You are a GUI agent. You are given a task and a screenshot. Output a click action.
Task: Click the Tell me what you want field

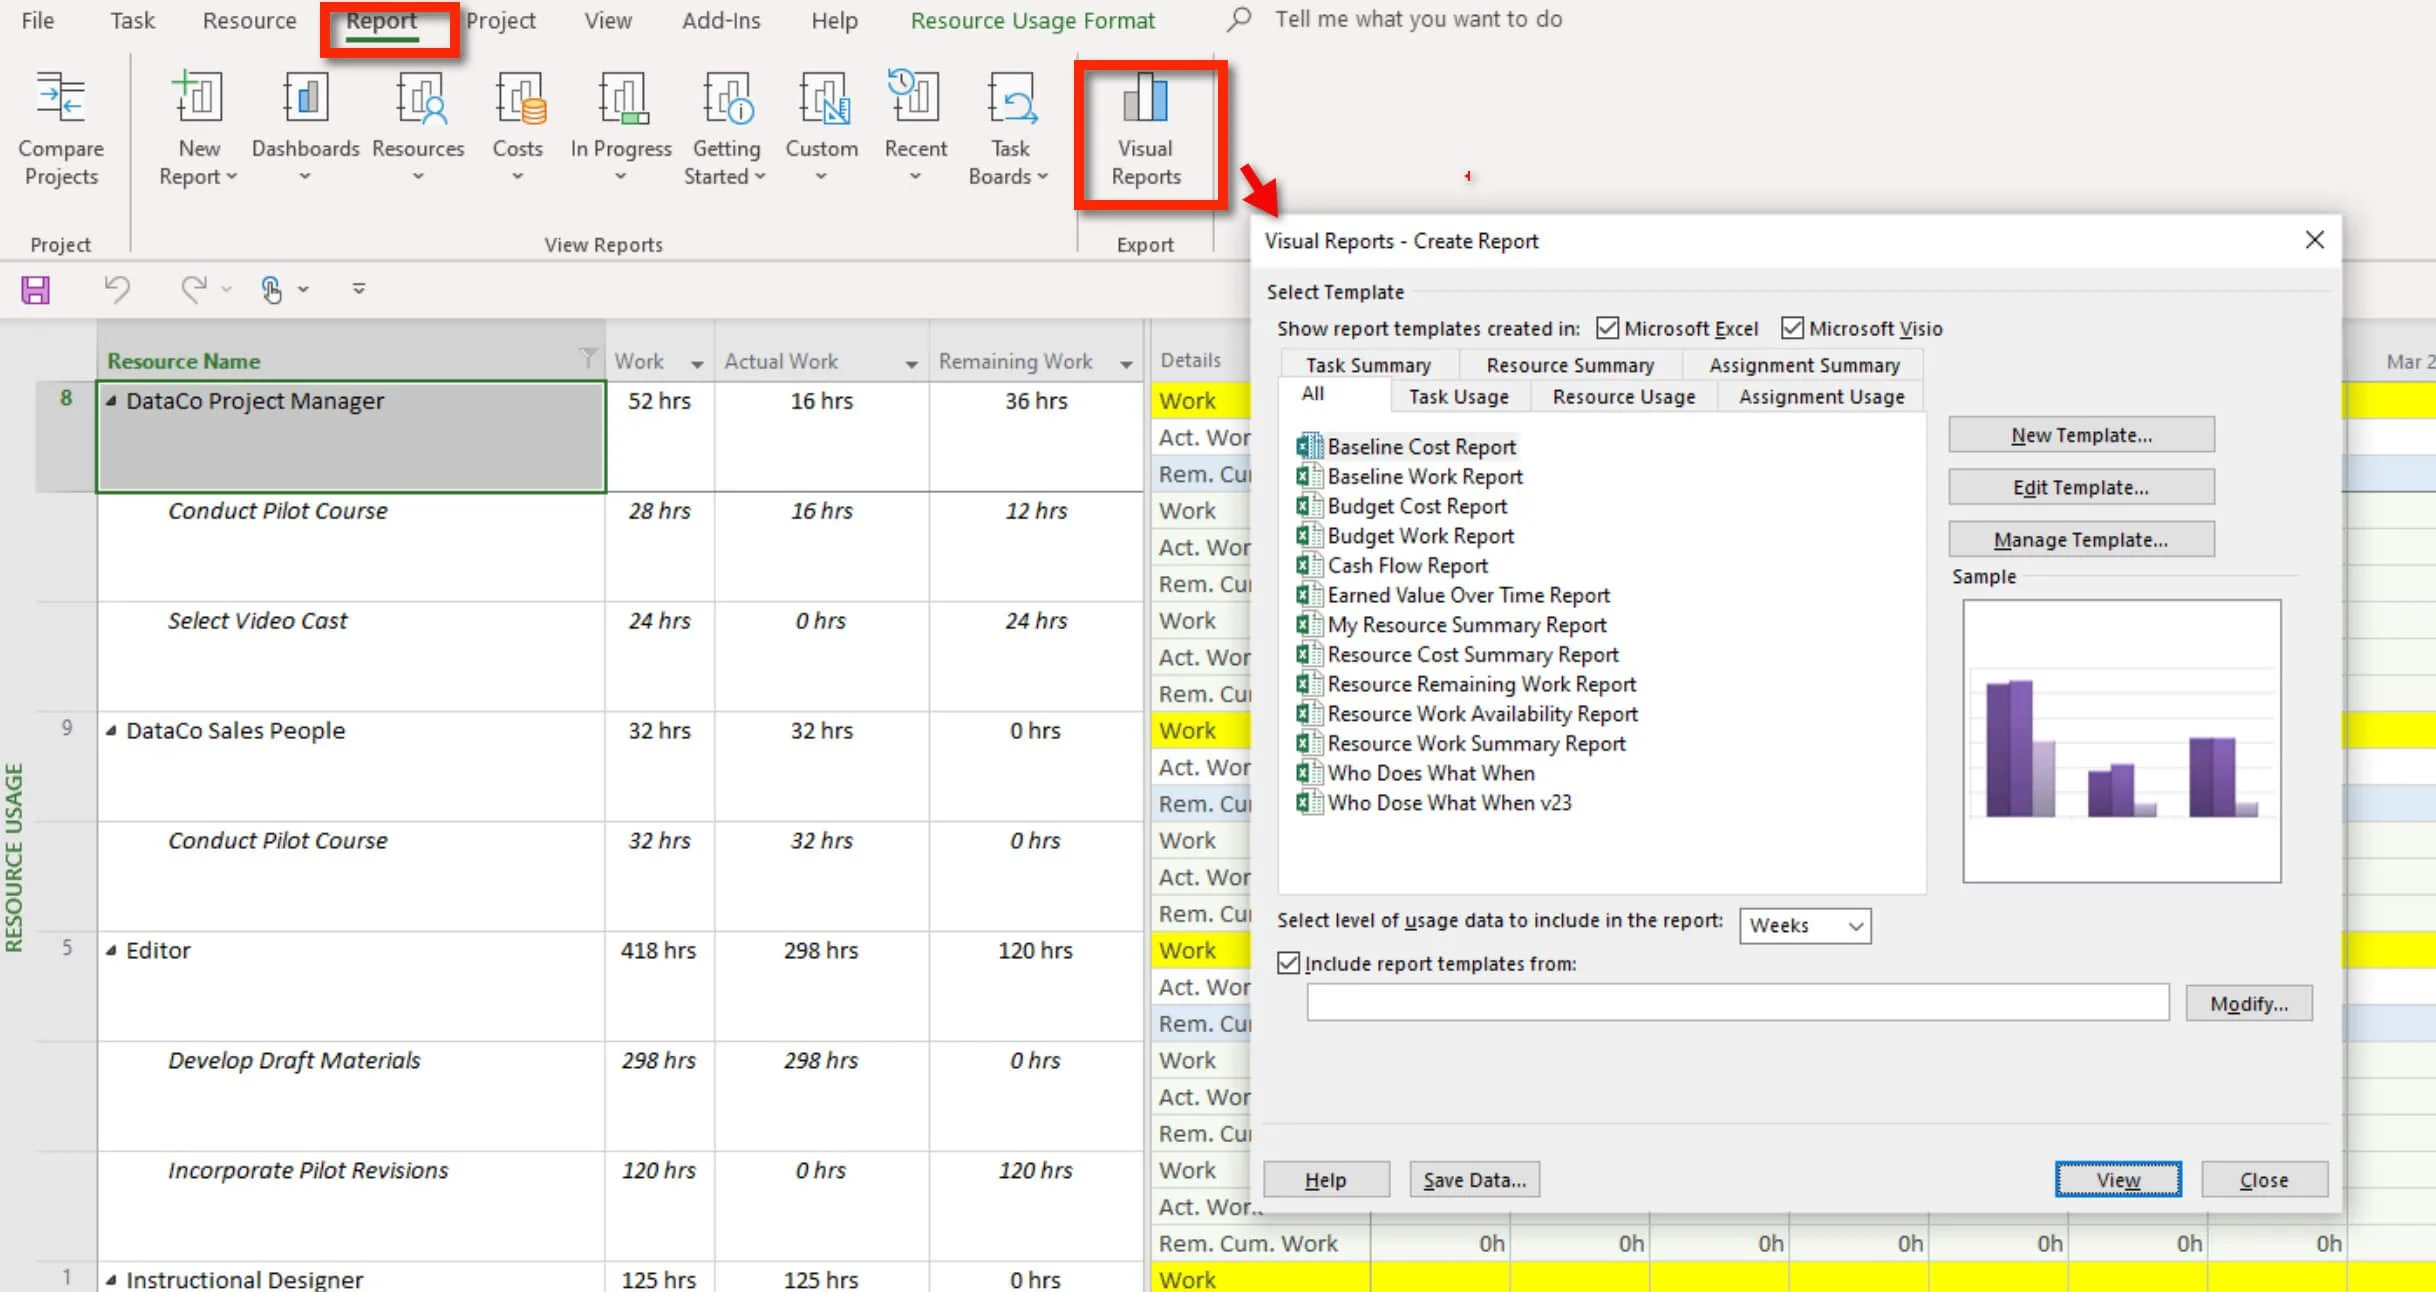point(1418,19)
